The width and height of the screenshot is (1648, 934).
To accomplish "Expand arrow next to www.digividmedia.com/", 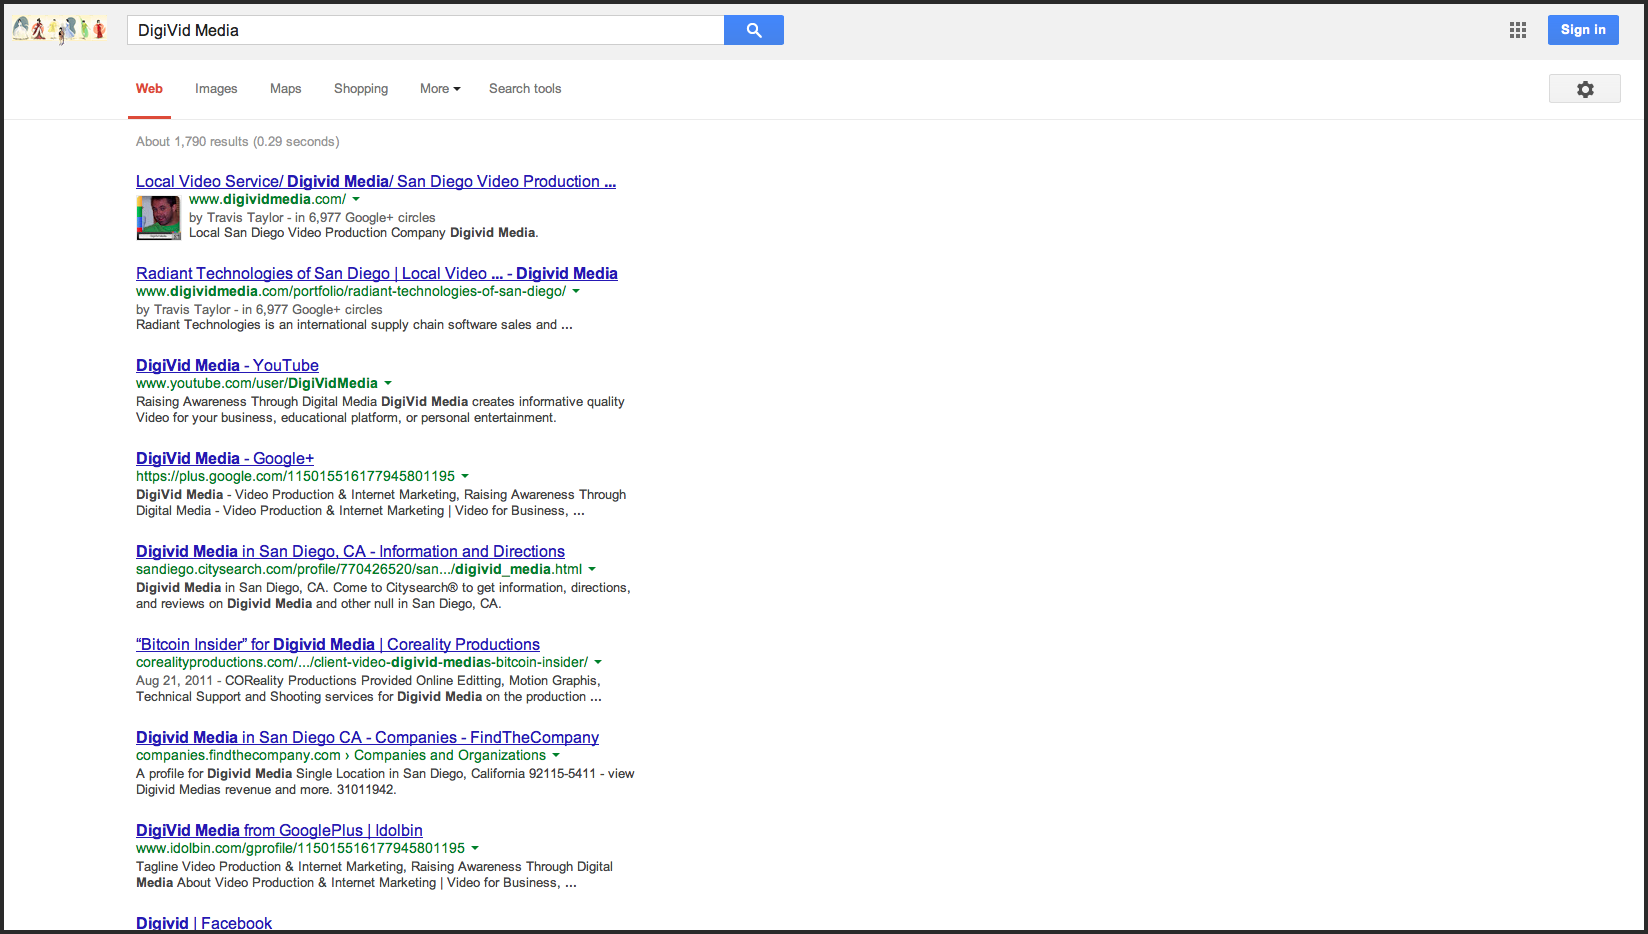I will [356, 200].
